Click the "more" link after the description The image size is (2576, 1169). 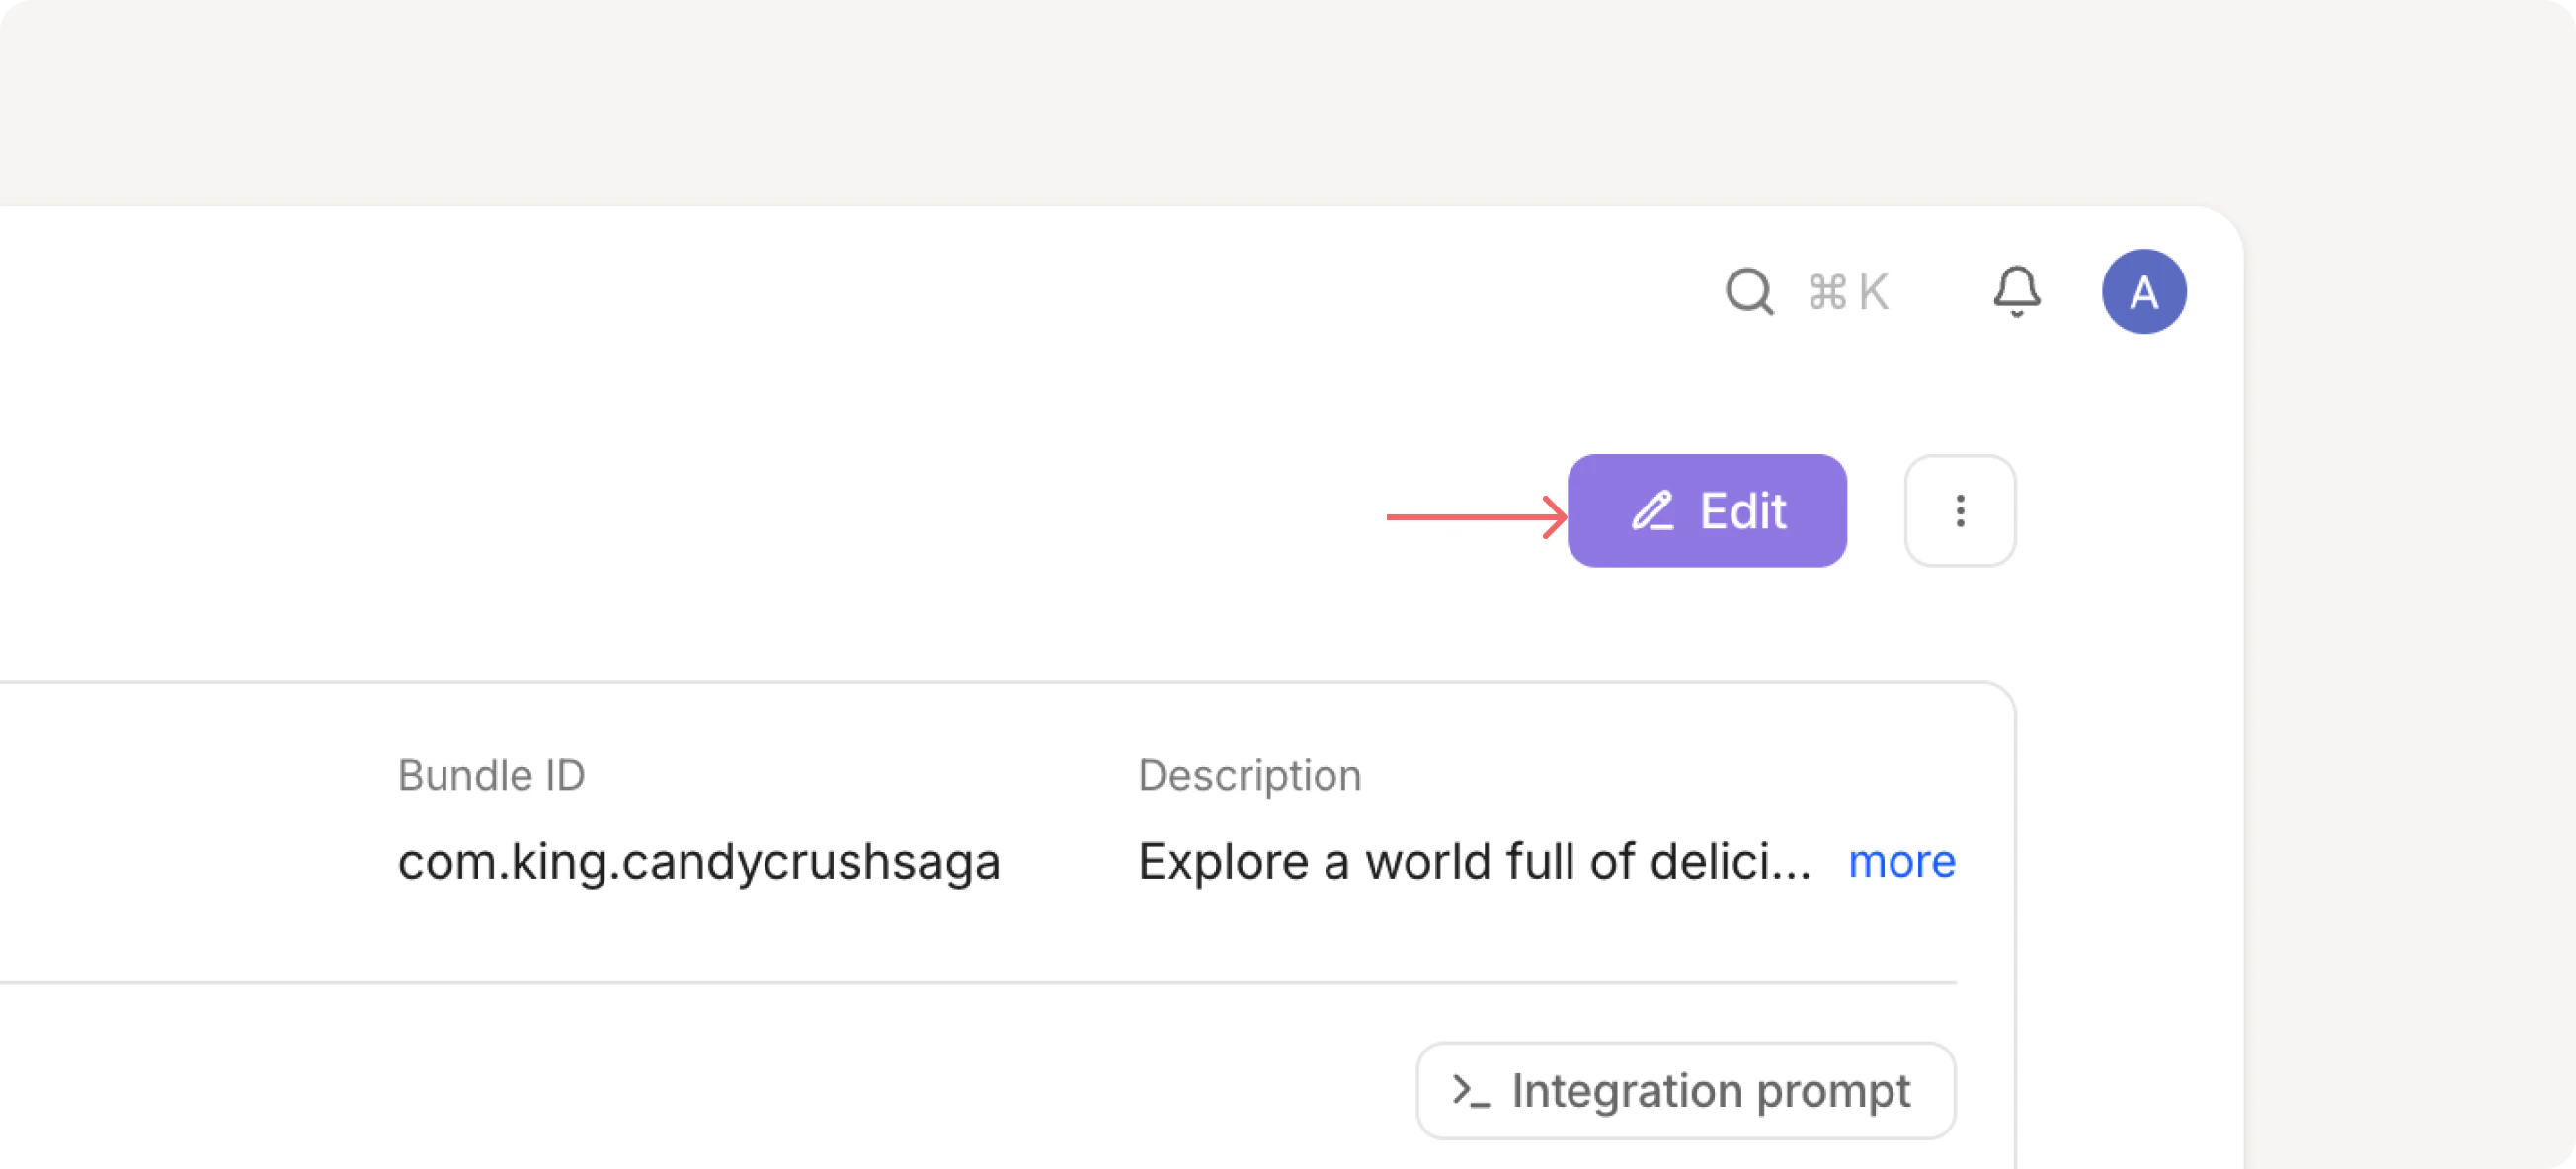(1902, 861)
